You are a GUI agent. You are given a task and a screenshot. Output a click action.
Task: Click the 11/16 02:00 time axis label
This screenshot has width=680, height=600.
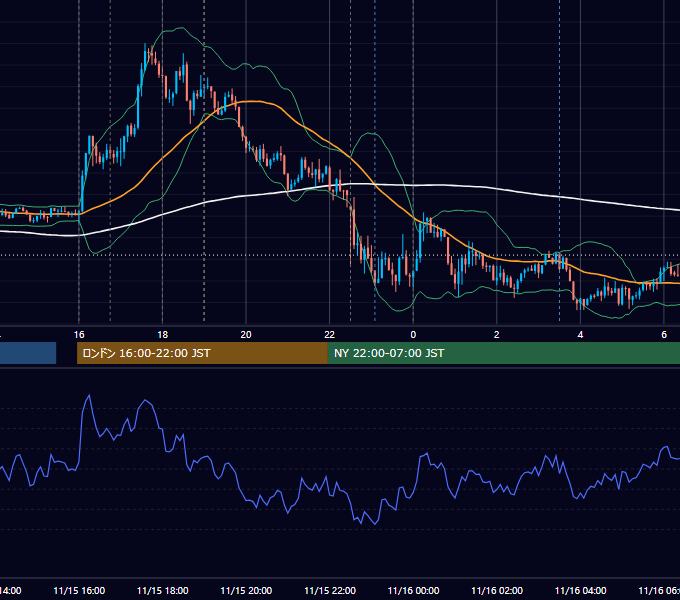[497, 590]
